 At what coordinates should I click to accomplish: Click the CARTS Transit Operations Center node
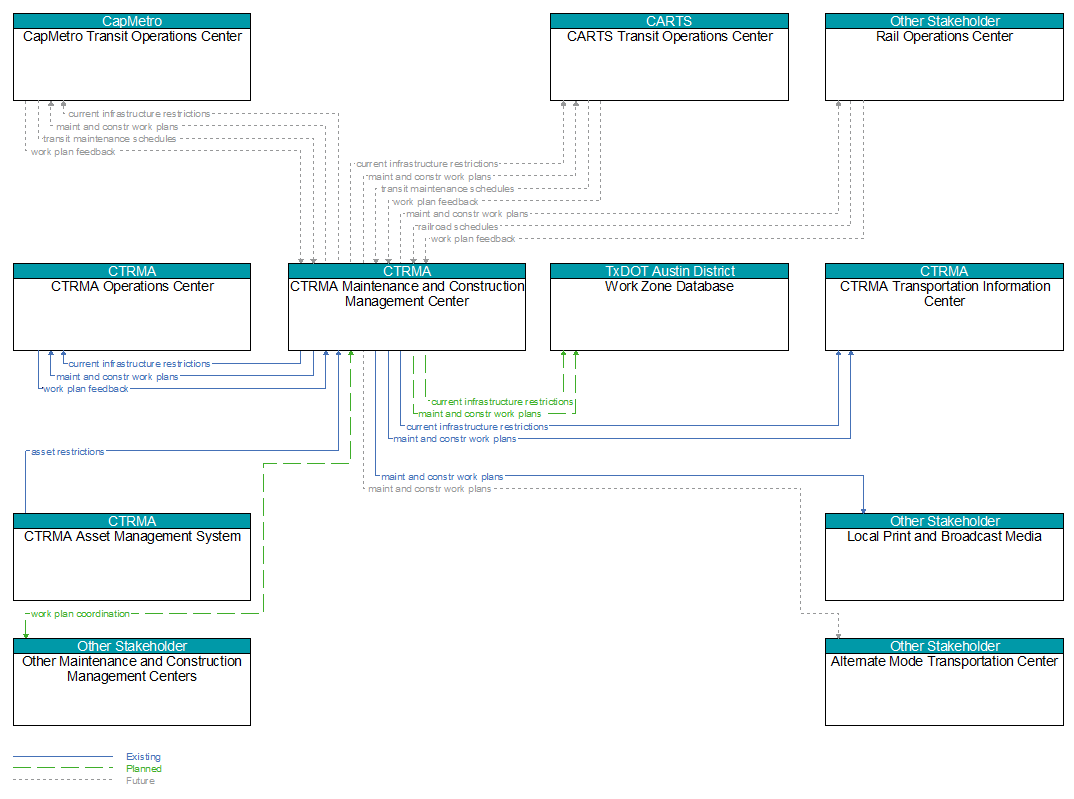[x=669, y=57]
